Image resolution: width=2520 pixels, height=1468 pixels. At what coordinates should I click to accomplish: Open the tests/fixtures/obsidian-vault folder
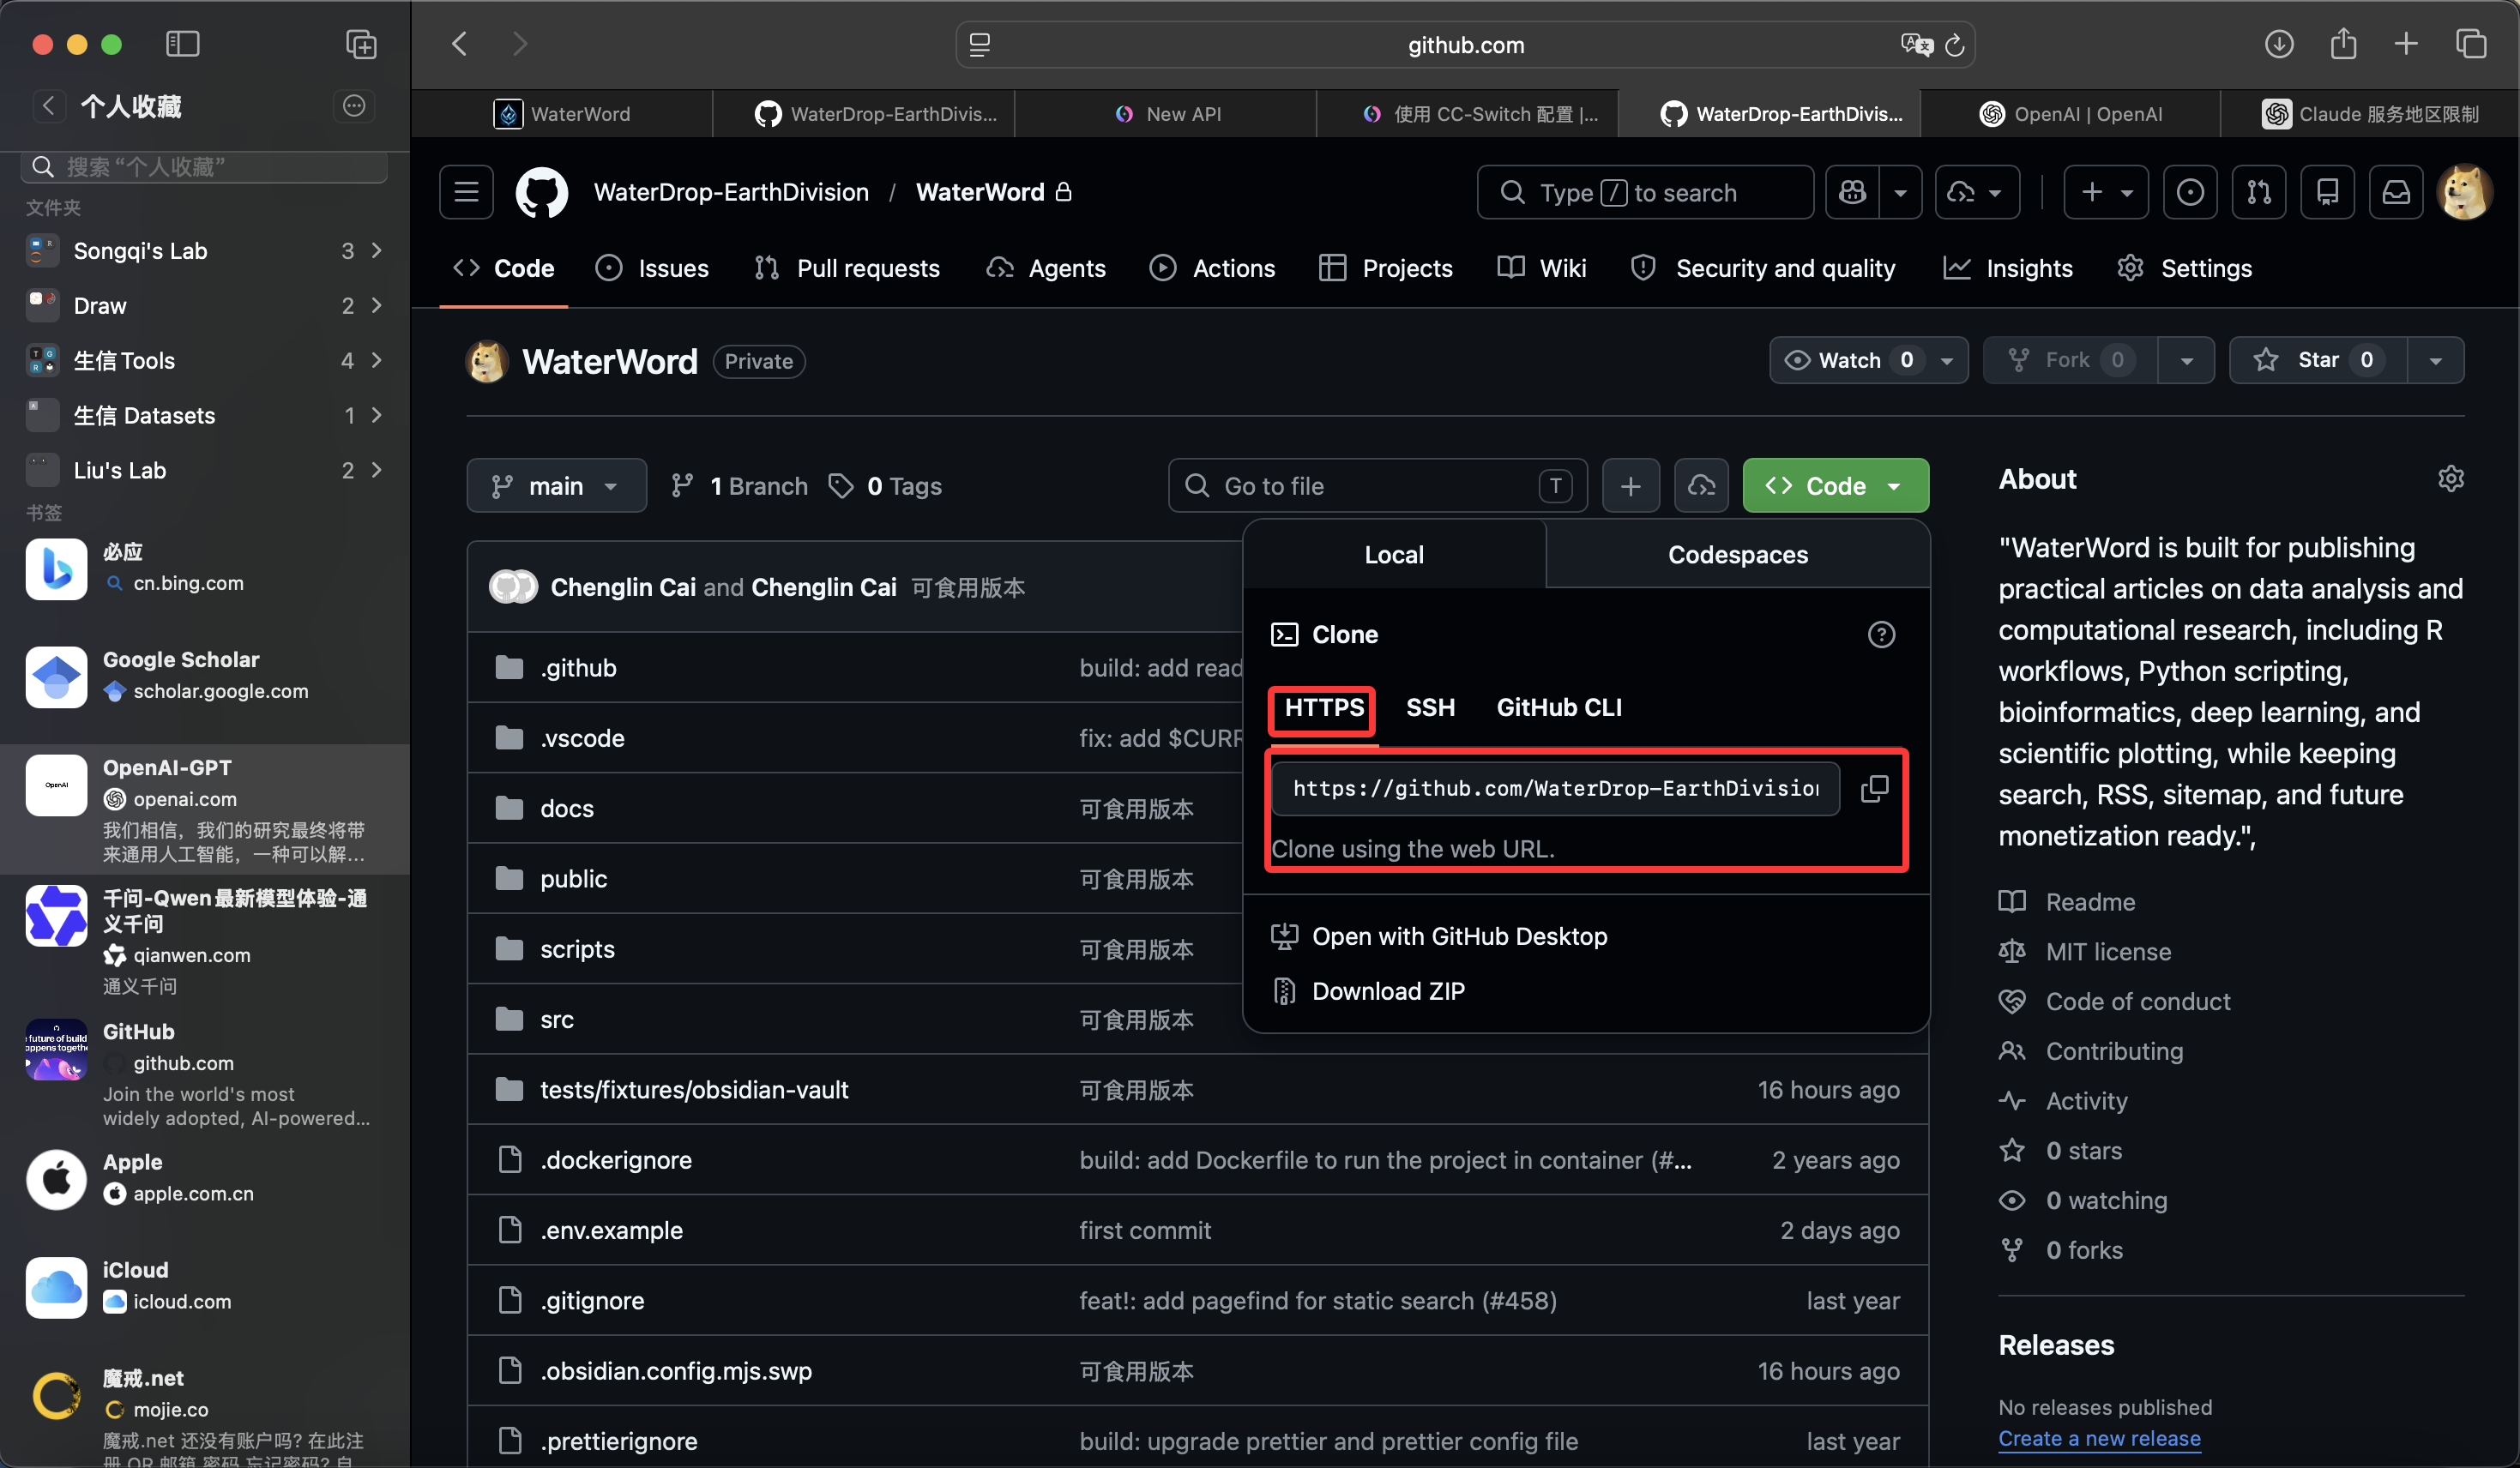point(694,1090)
